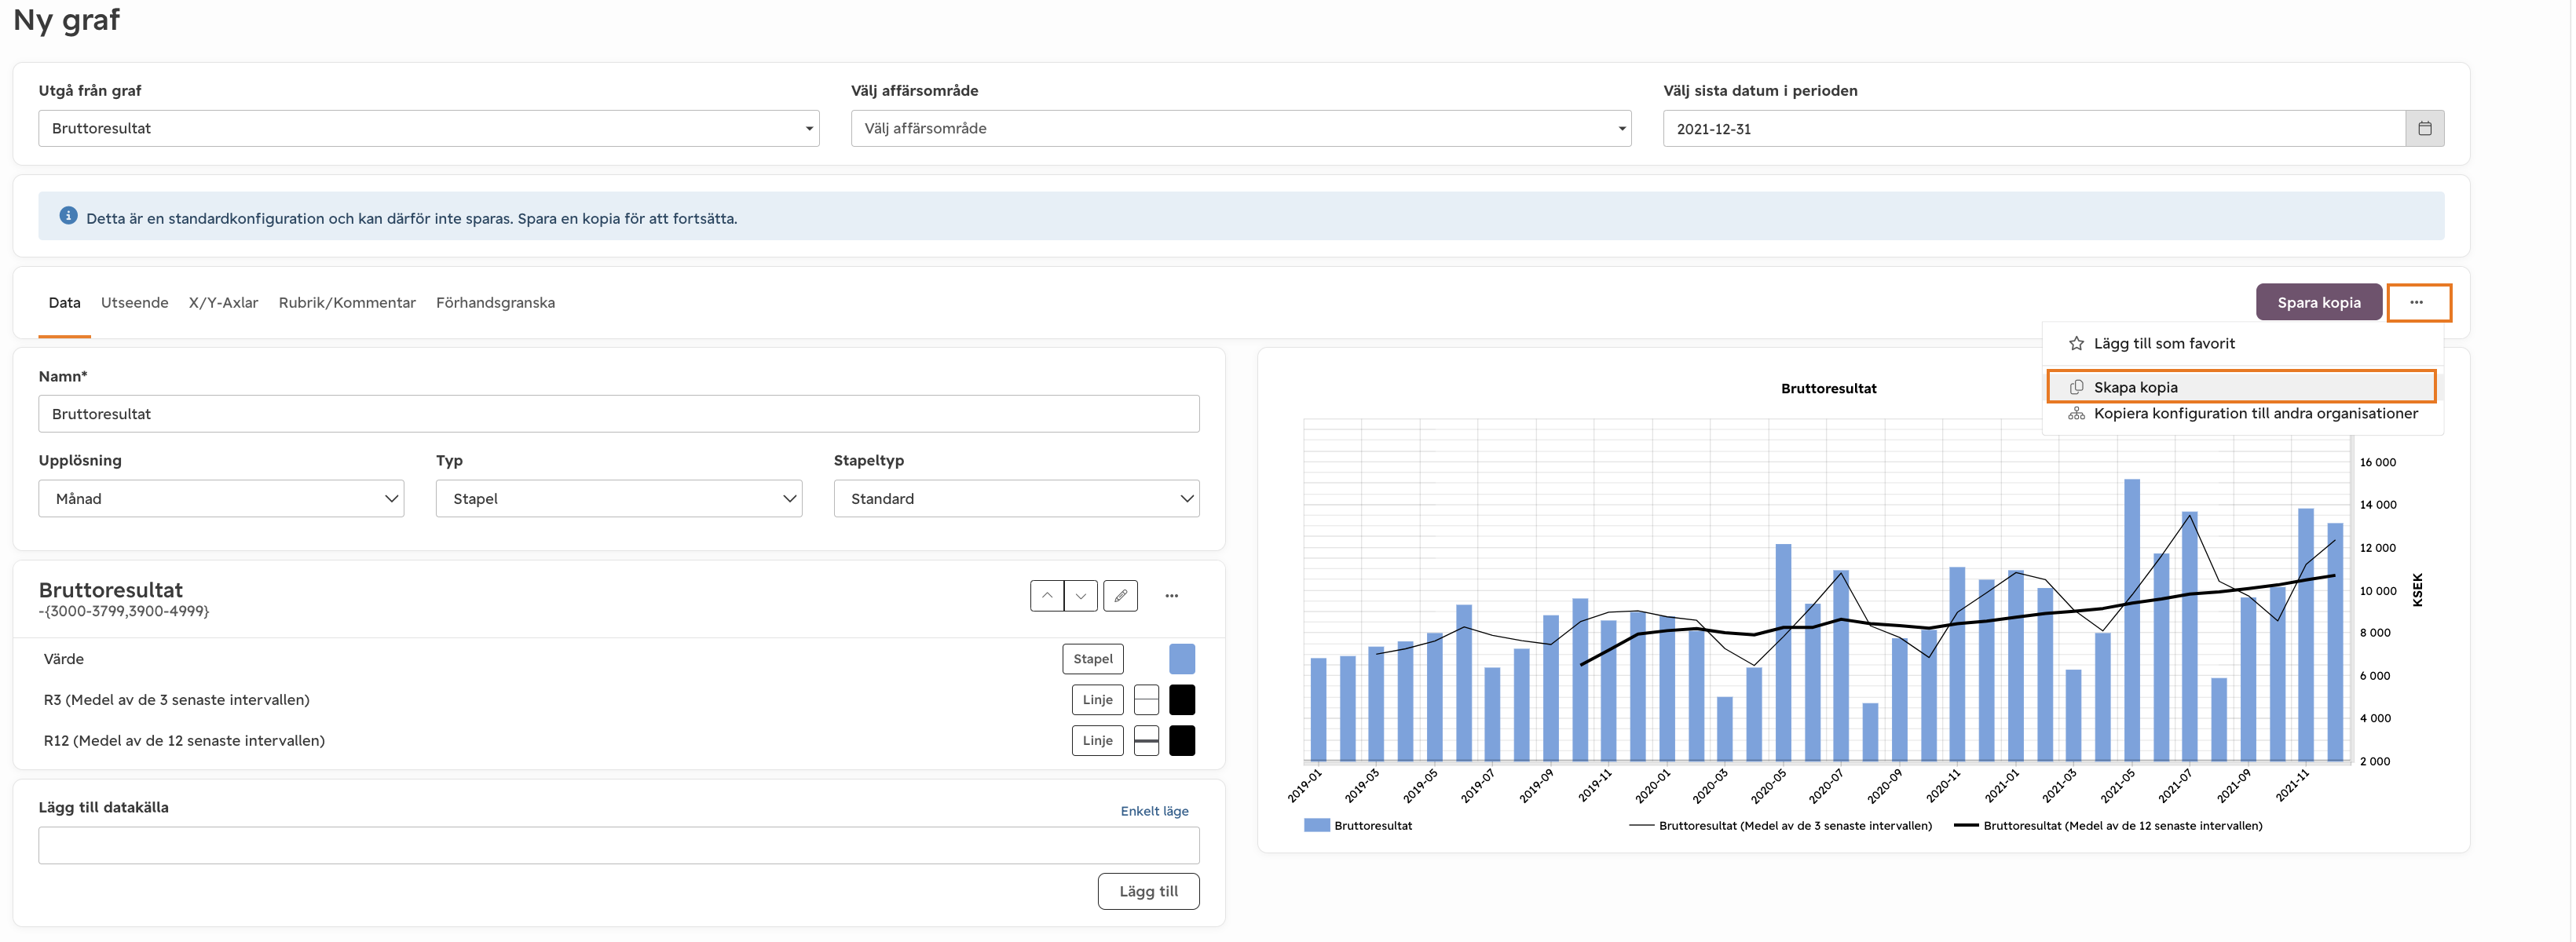Screen dimensions: 2576x942
Task: Click the Linje type button for R12
Action: tap(1097, 741)
